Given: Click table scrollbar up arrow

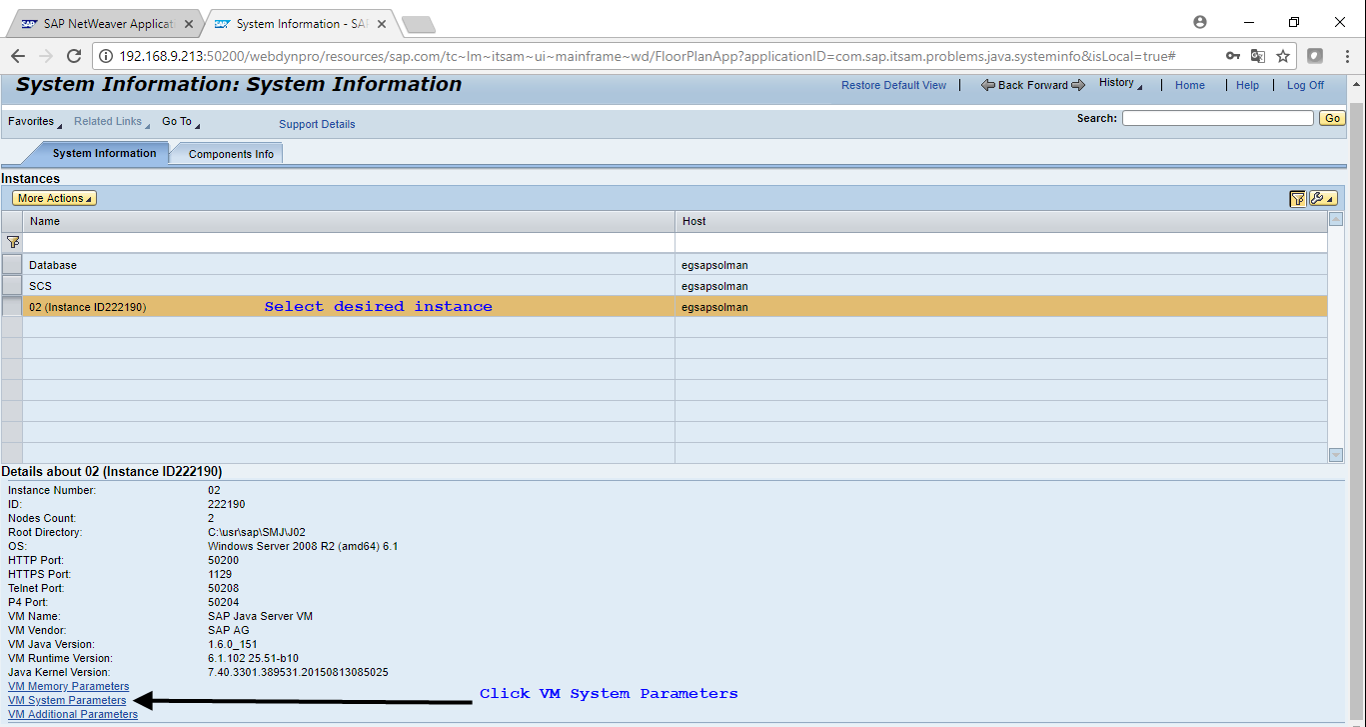Looking at the screenshot, I should (1336, 218).
